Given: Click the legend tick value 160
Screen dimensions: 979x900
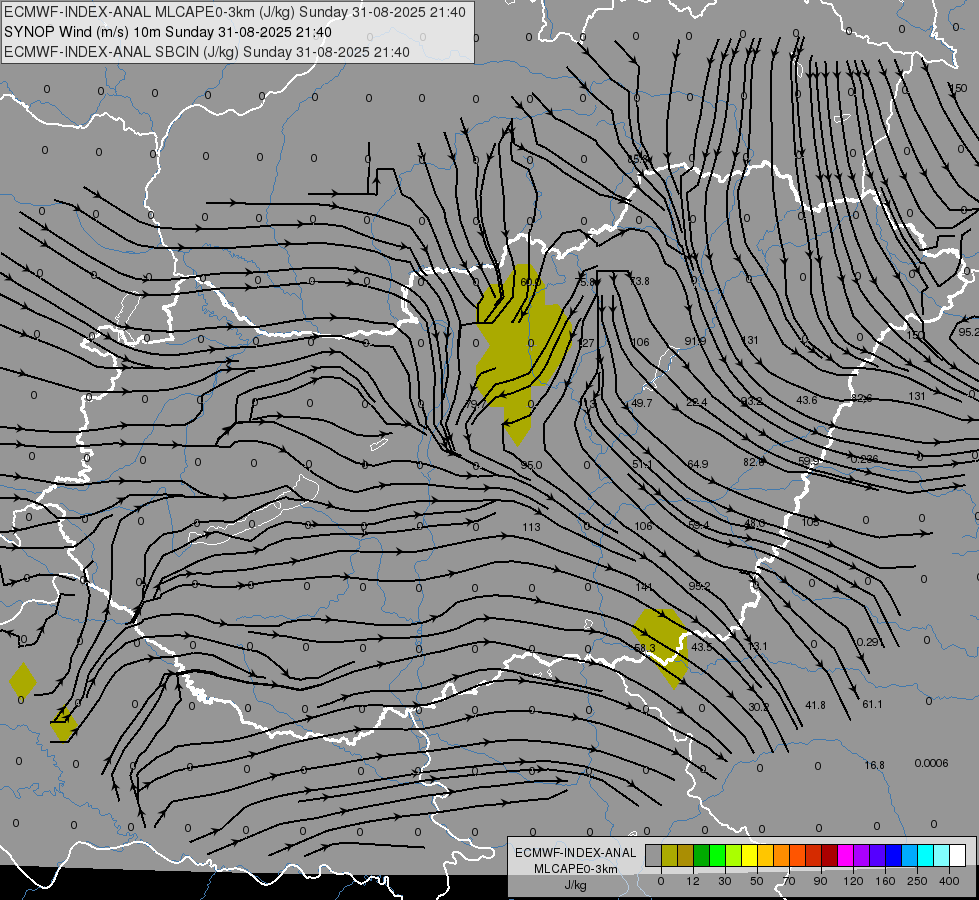Looking at the screenshot, I should 885,881.
